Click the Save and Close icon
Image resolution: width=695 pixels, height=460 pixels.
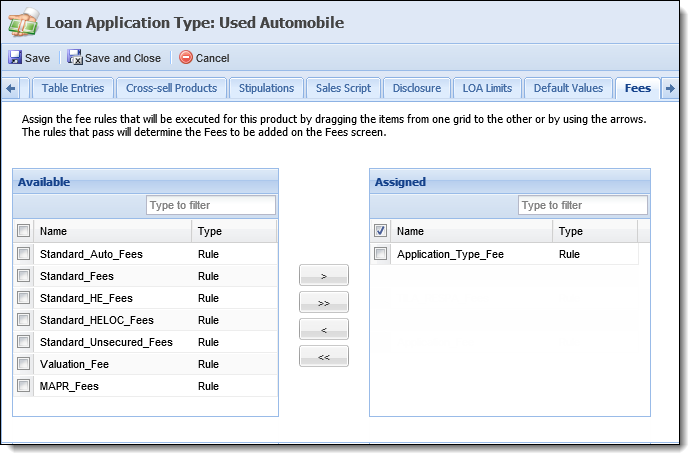click(74, 58)
